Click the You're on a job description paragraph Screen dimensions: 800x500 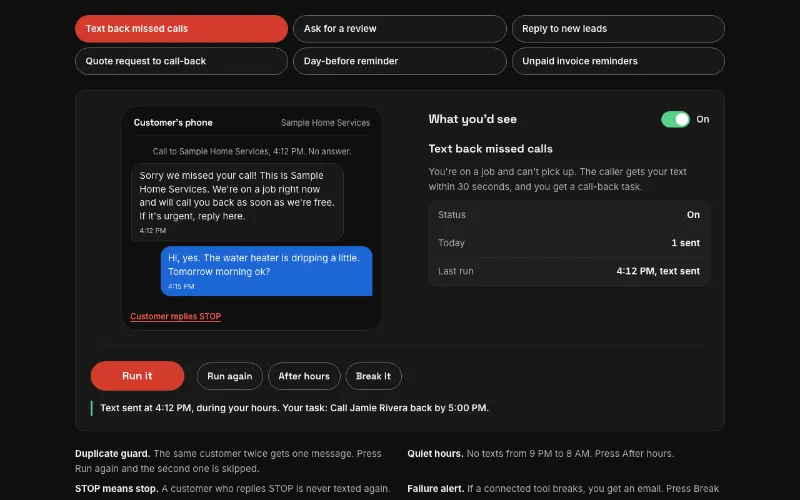(x=557, y=179)
